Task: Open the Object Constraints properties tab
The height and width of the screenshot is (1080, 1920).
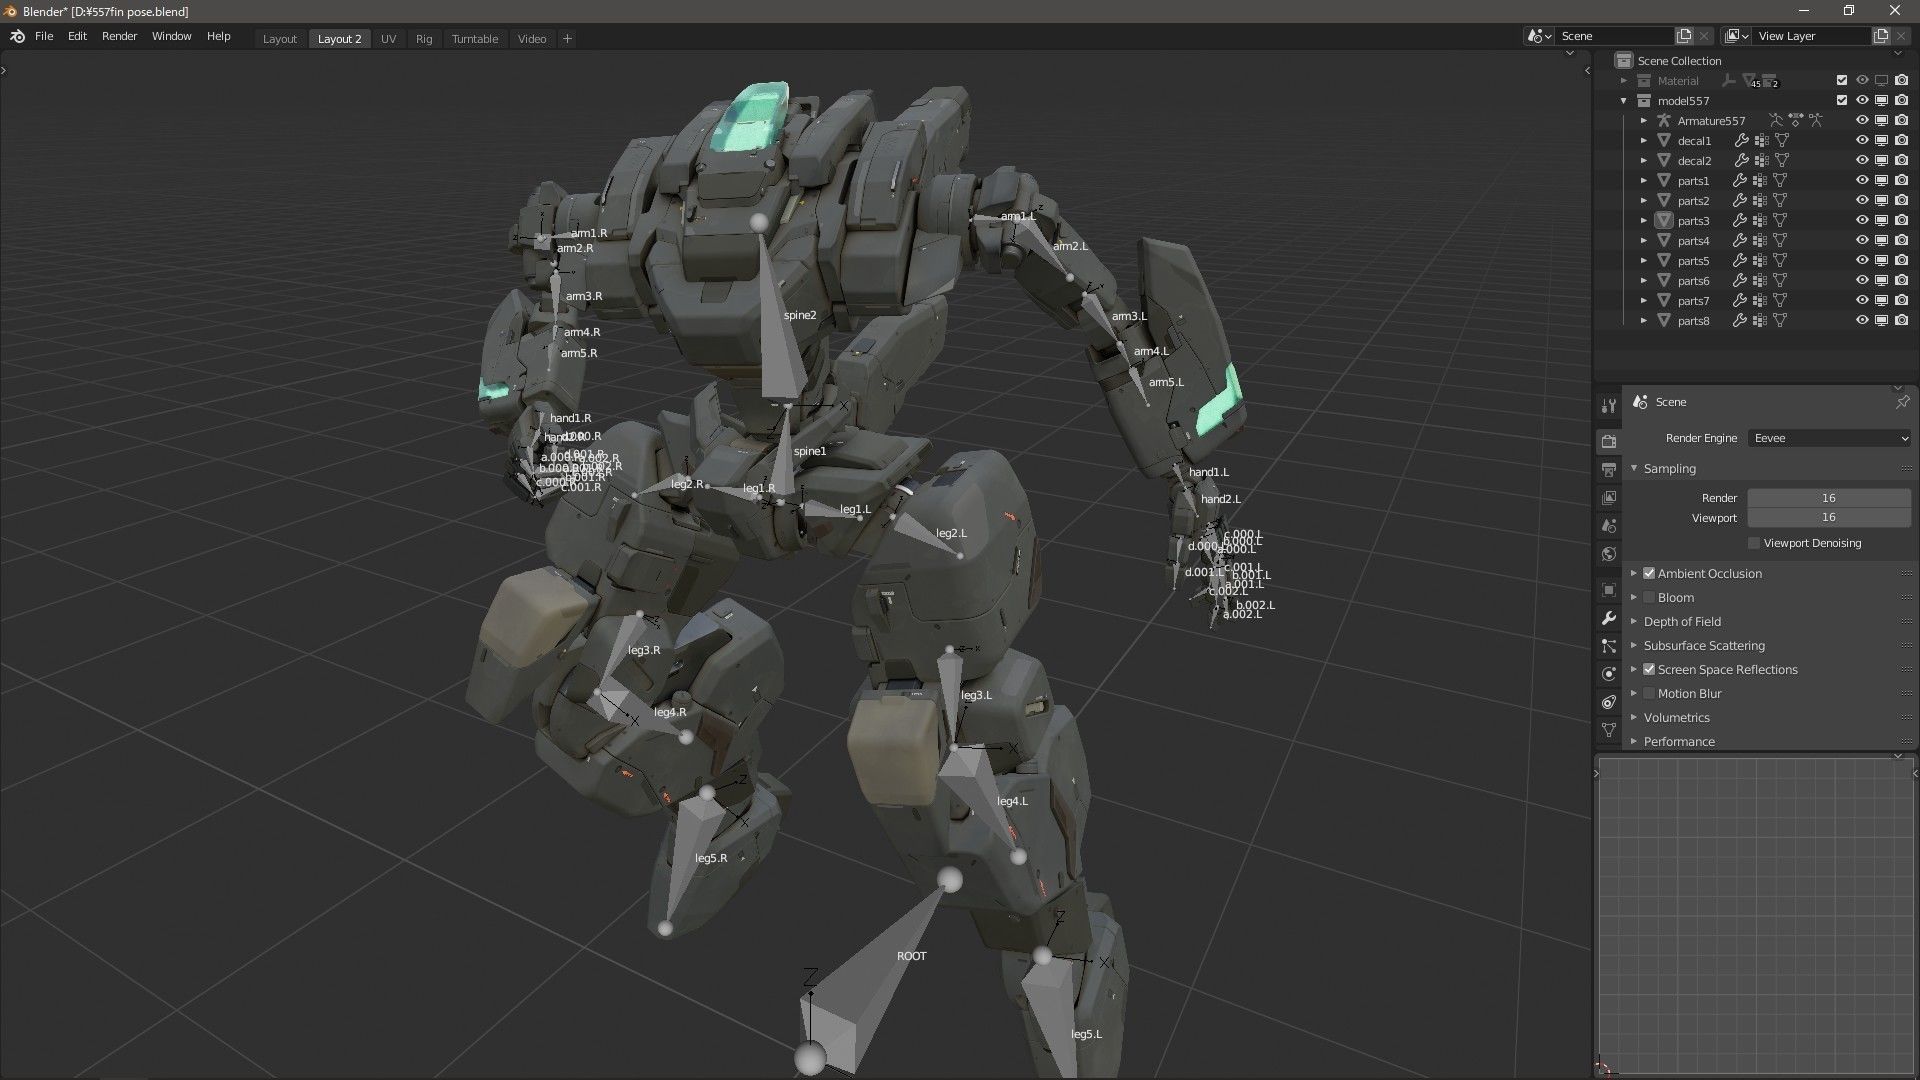Action: click(x=1608, y=702)
